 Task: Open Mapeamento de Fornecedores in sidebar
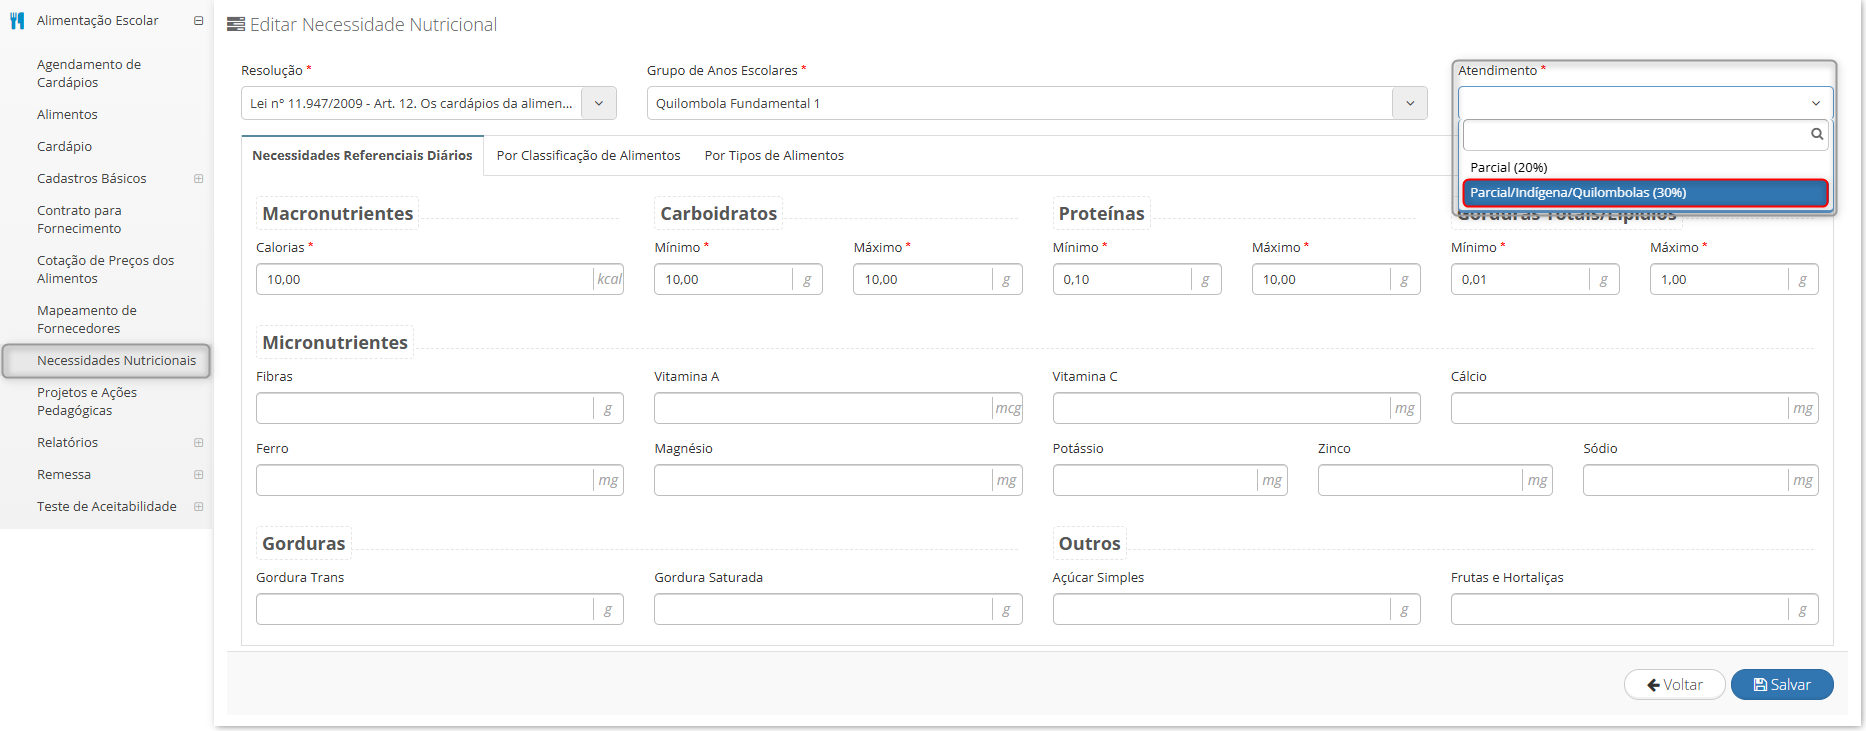[x=87, y=319]
